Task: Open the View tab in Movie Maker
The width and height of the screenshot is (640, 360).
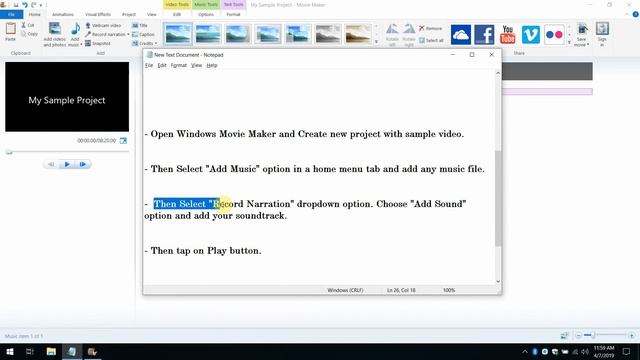Action: click(152, 14)
